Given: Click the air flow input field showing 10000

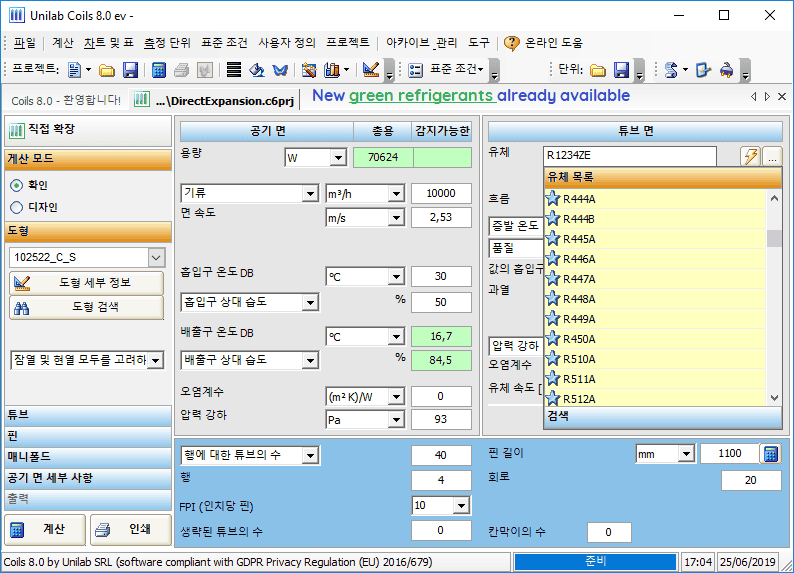Looking at the screenshot, I should [x=441, y=193].
